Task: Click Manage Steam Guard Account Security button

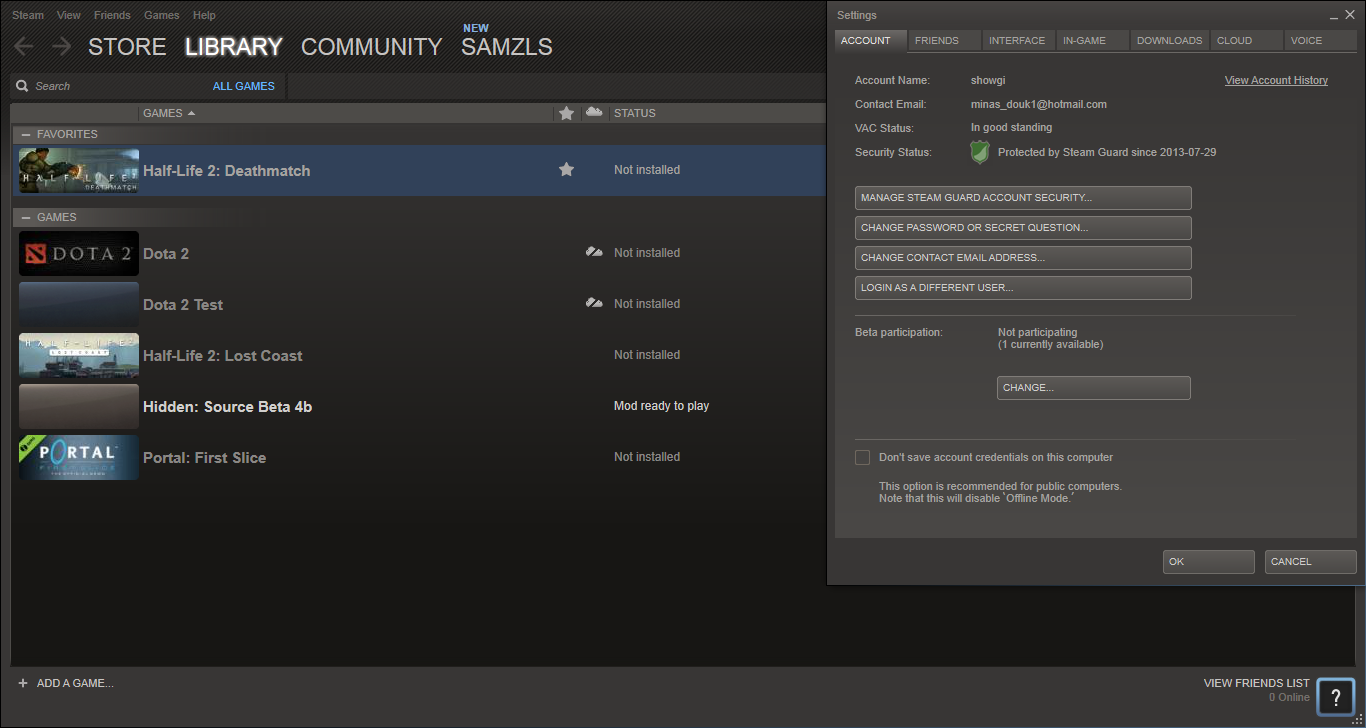Action: pos(1023,198)
